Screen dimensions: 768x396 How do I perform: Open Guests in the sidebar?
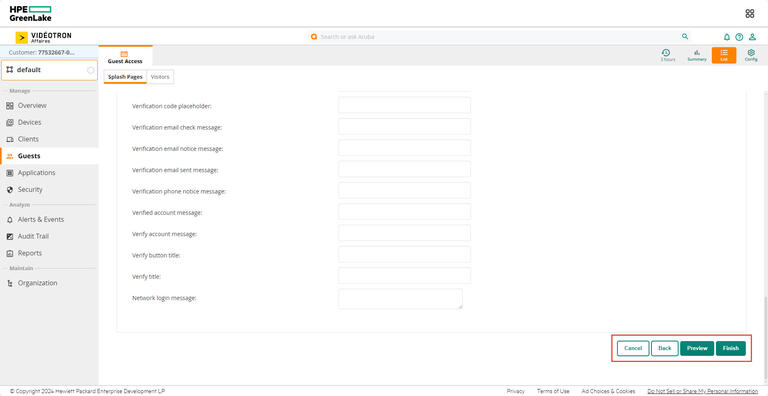pos(49,156)
